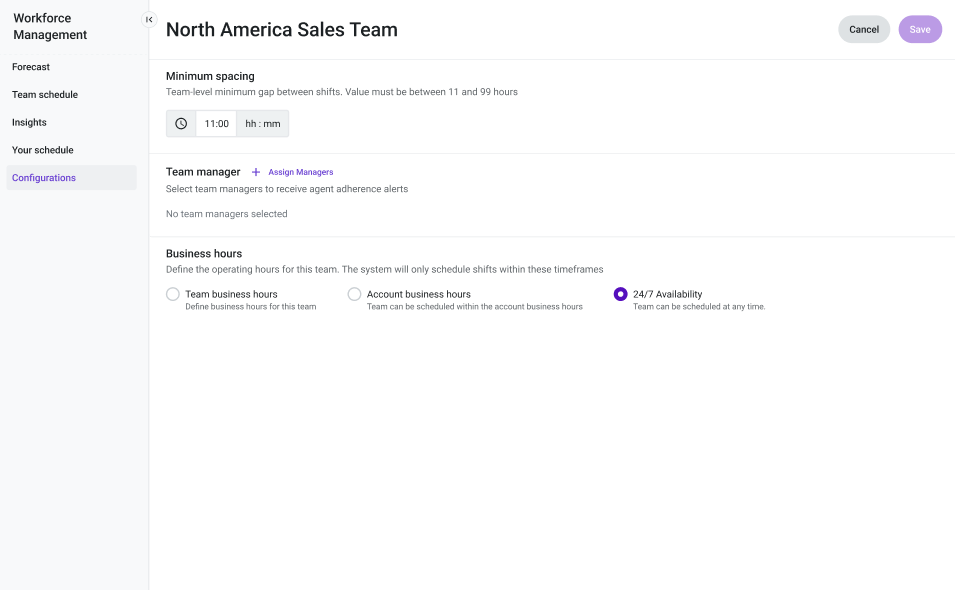Cancel the team configuration changes
This screenshot has height=590, width=955.
864,29
